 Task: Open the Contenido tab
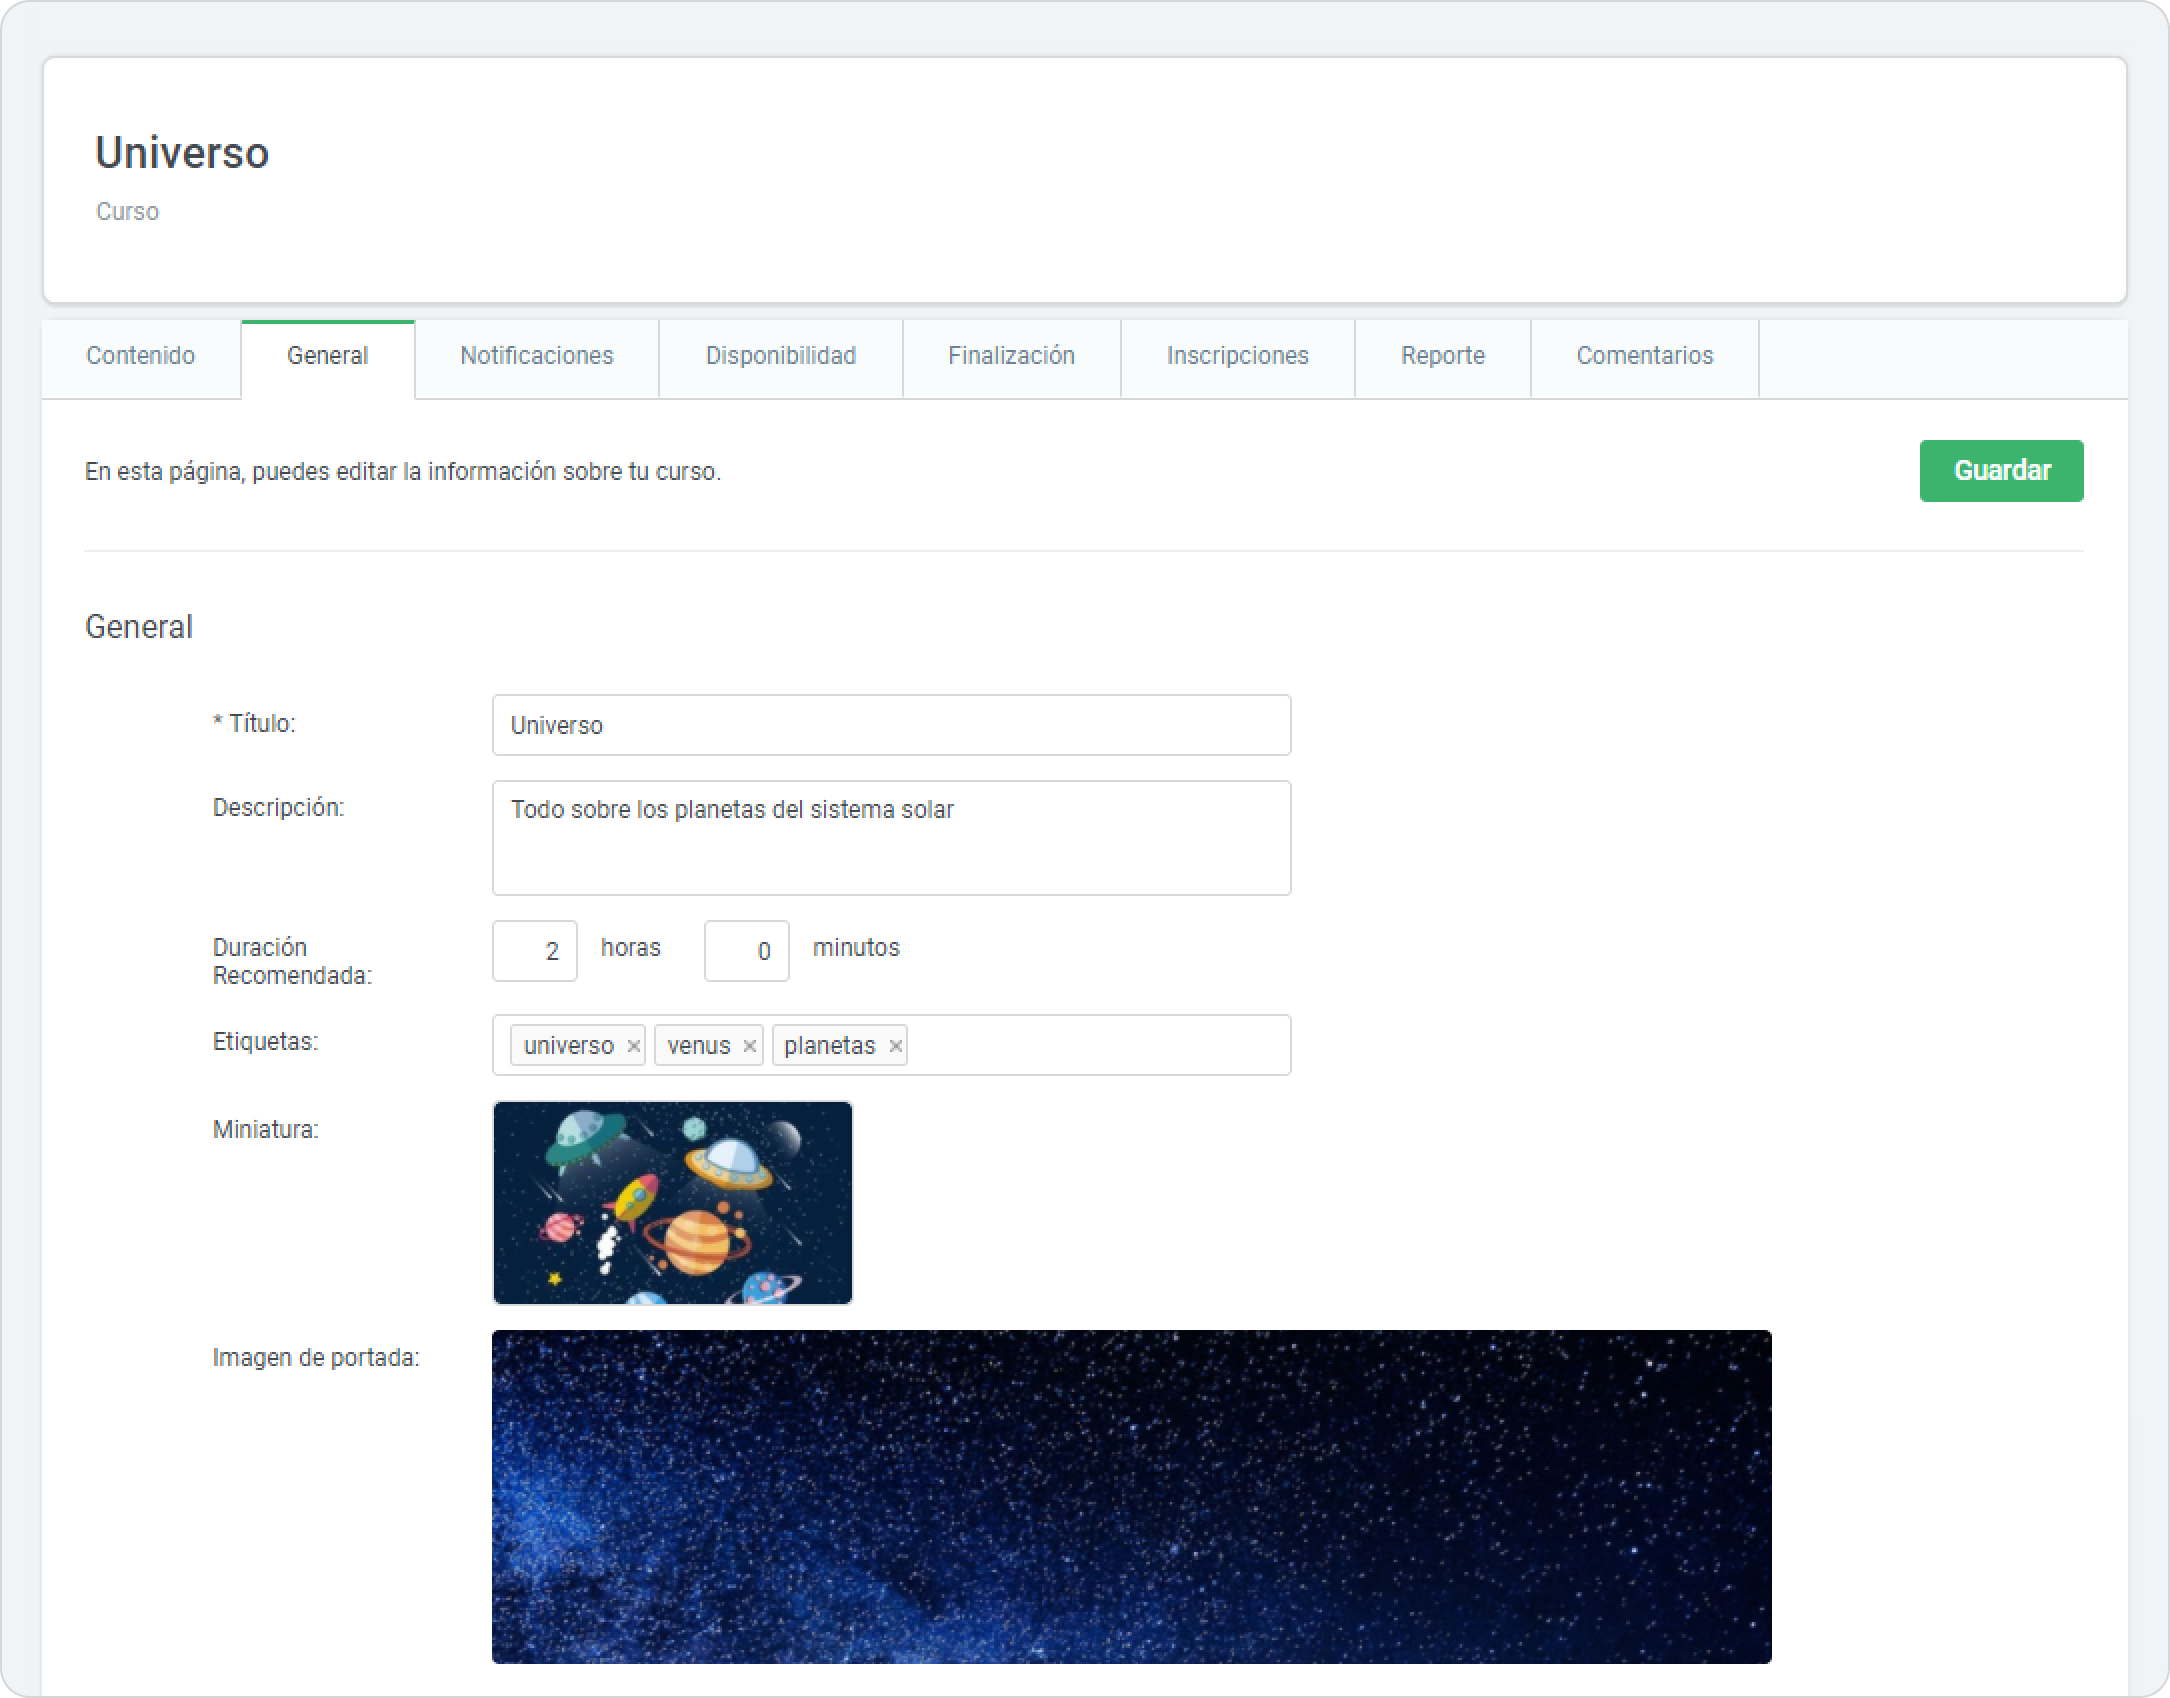coord(140,356)
